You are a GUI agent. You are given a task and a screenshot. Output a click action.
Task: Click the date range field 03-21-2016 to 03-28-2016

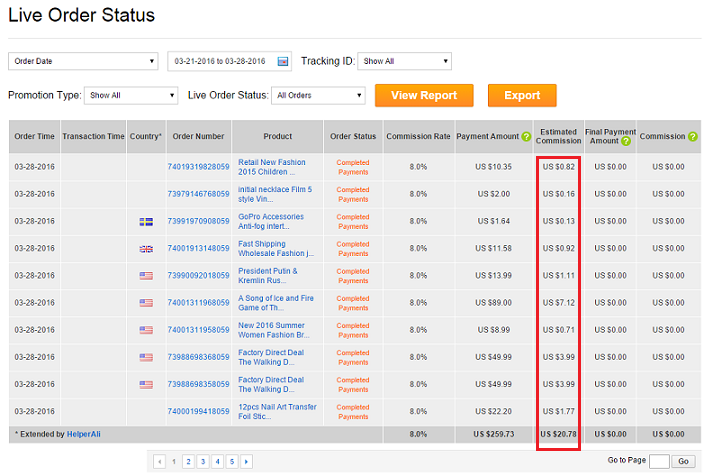click(230, 61)
